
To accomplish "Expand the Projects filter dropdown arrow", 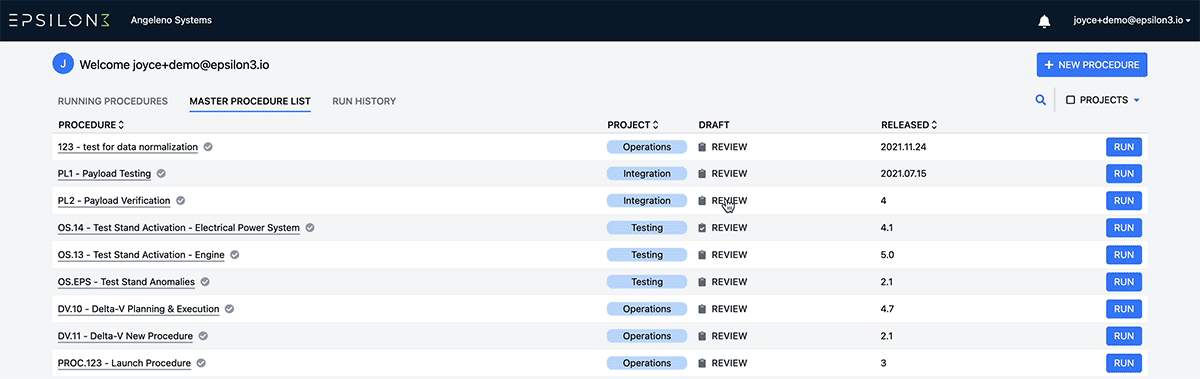I will point(1137,100).
